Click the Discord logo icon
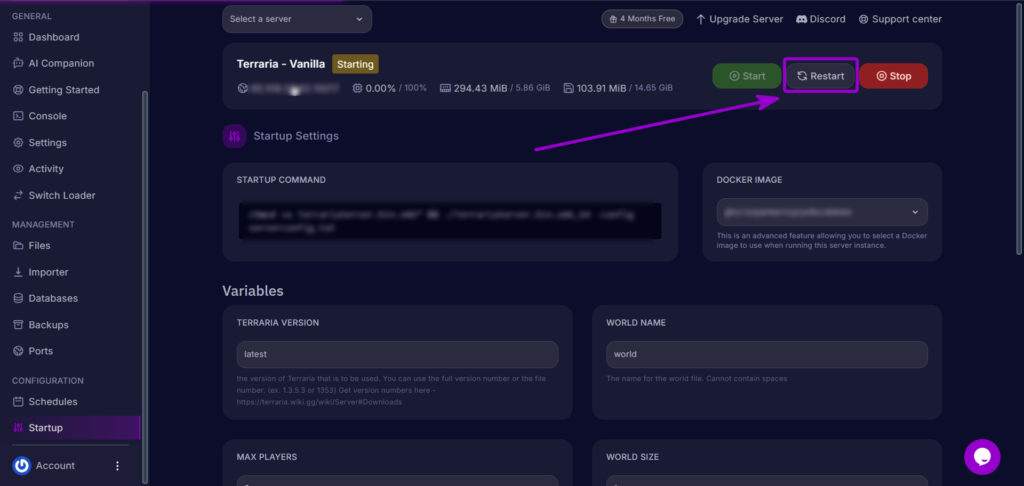This screenshot has width=1024, height=486. [801, 19]
